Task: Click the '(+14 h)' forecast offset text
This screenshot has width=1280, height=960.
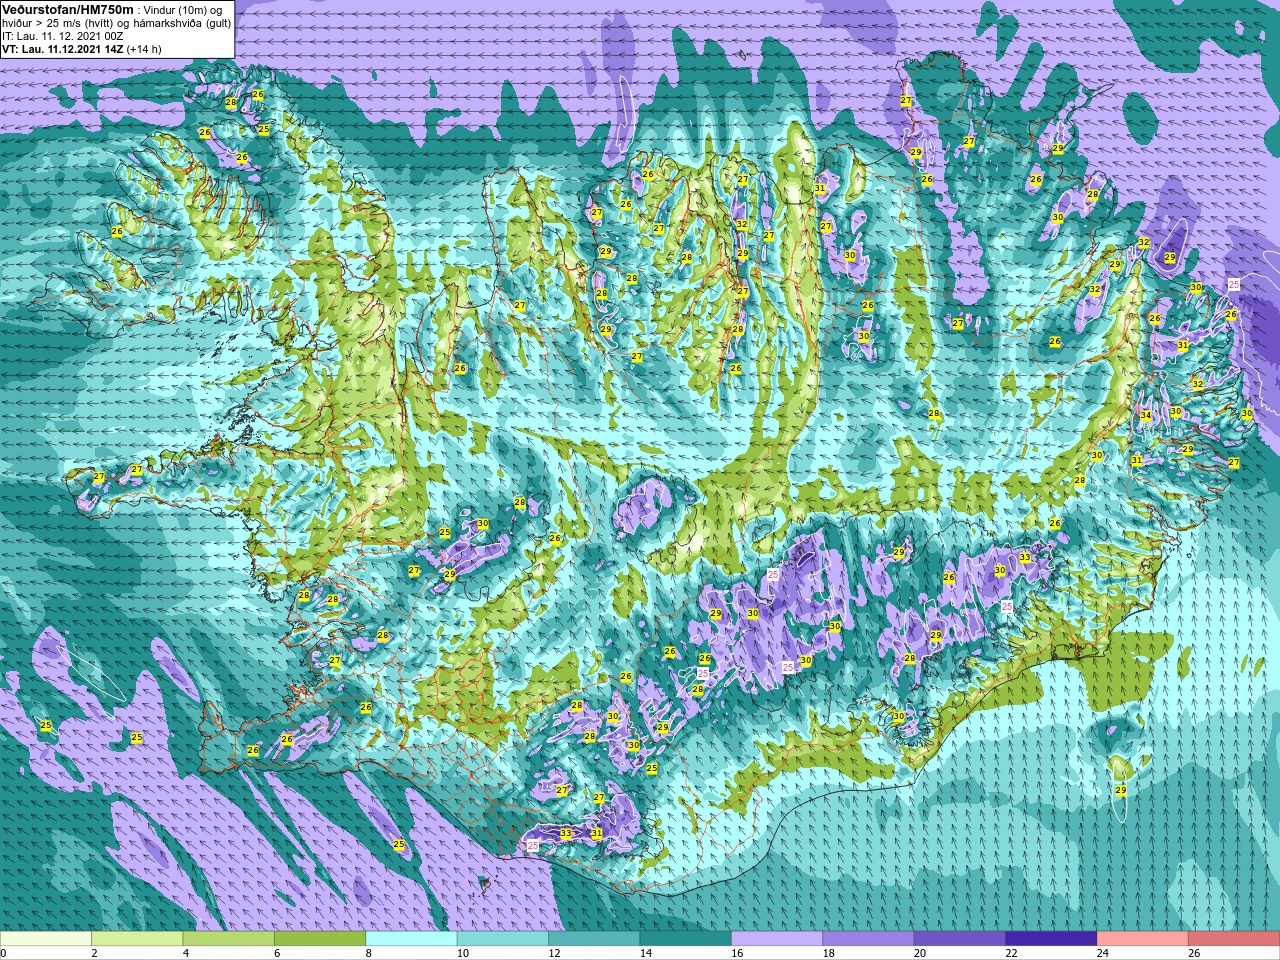Action: [144, 49]
